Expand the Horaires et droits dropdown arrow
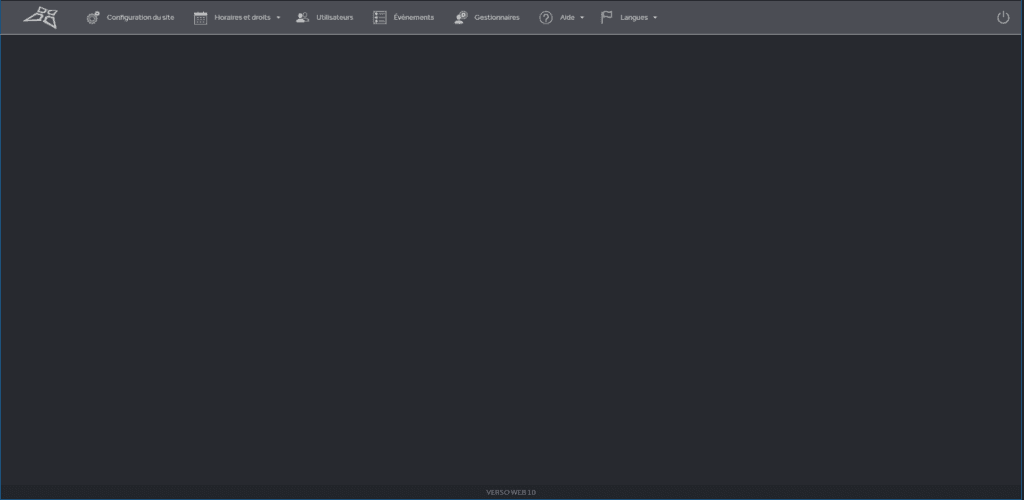Image resolution: width=1024 pixels, height=500 pixels. click(278, 18)
